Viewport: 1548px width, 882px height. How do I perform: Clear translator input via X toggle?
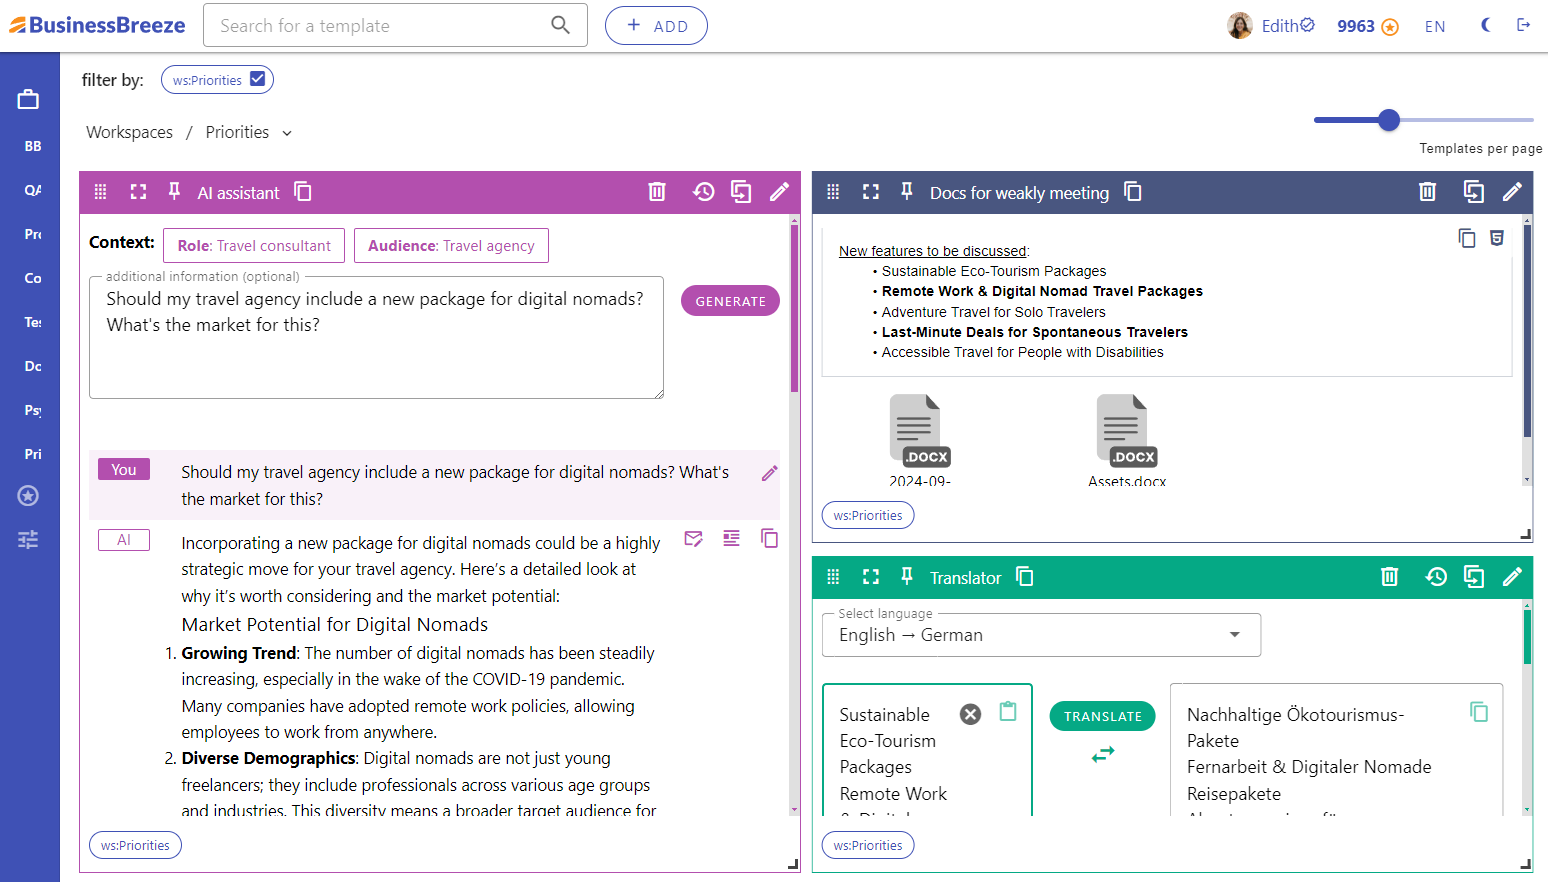point(969,714)
